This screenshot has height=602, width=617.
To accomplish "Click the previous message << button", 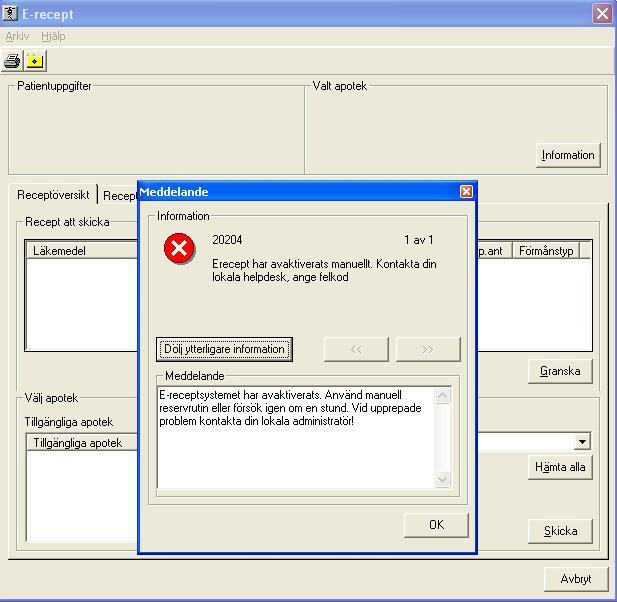I will click(356, 349).
